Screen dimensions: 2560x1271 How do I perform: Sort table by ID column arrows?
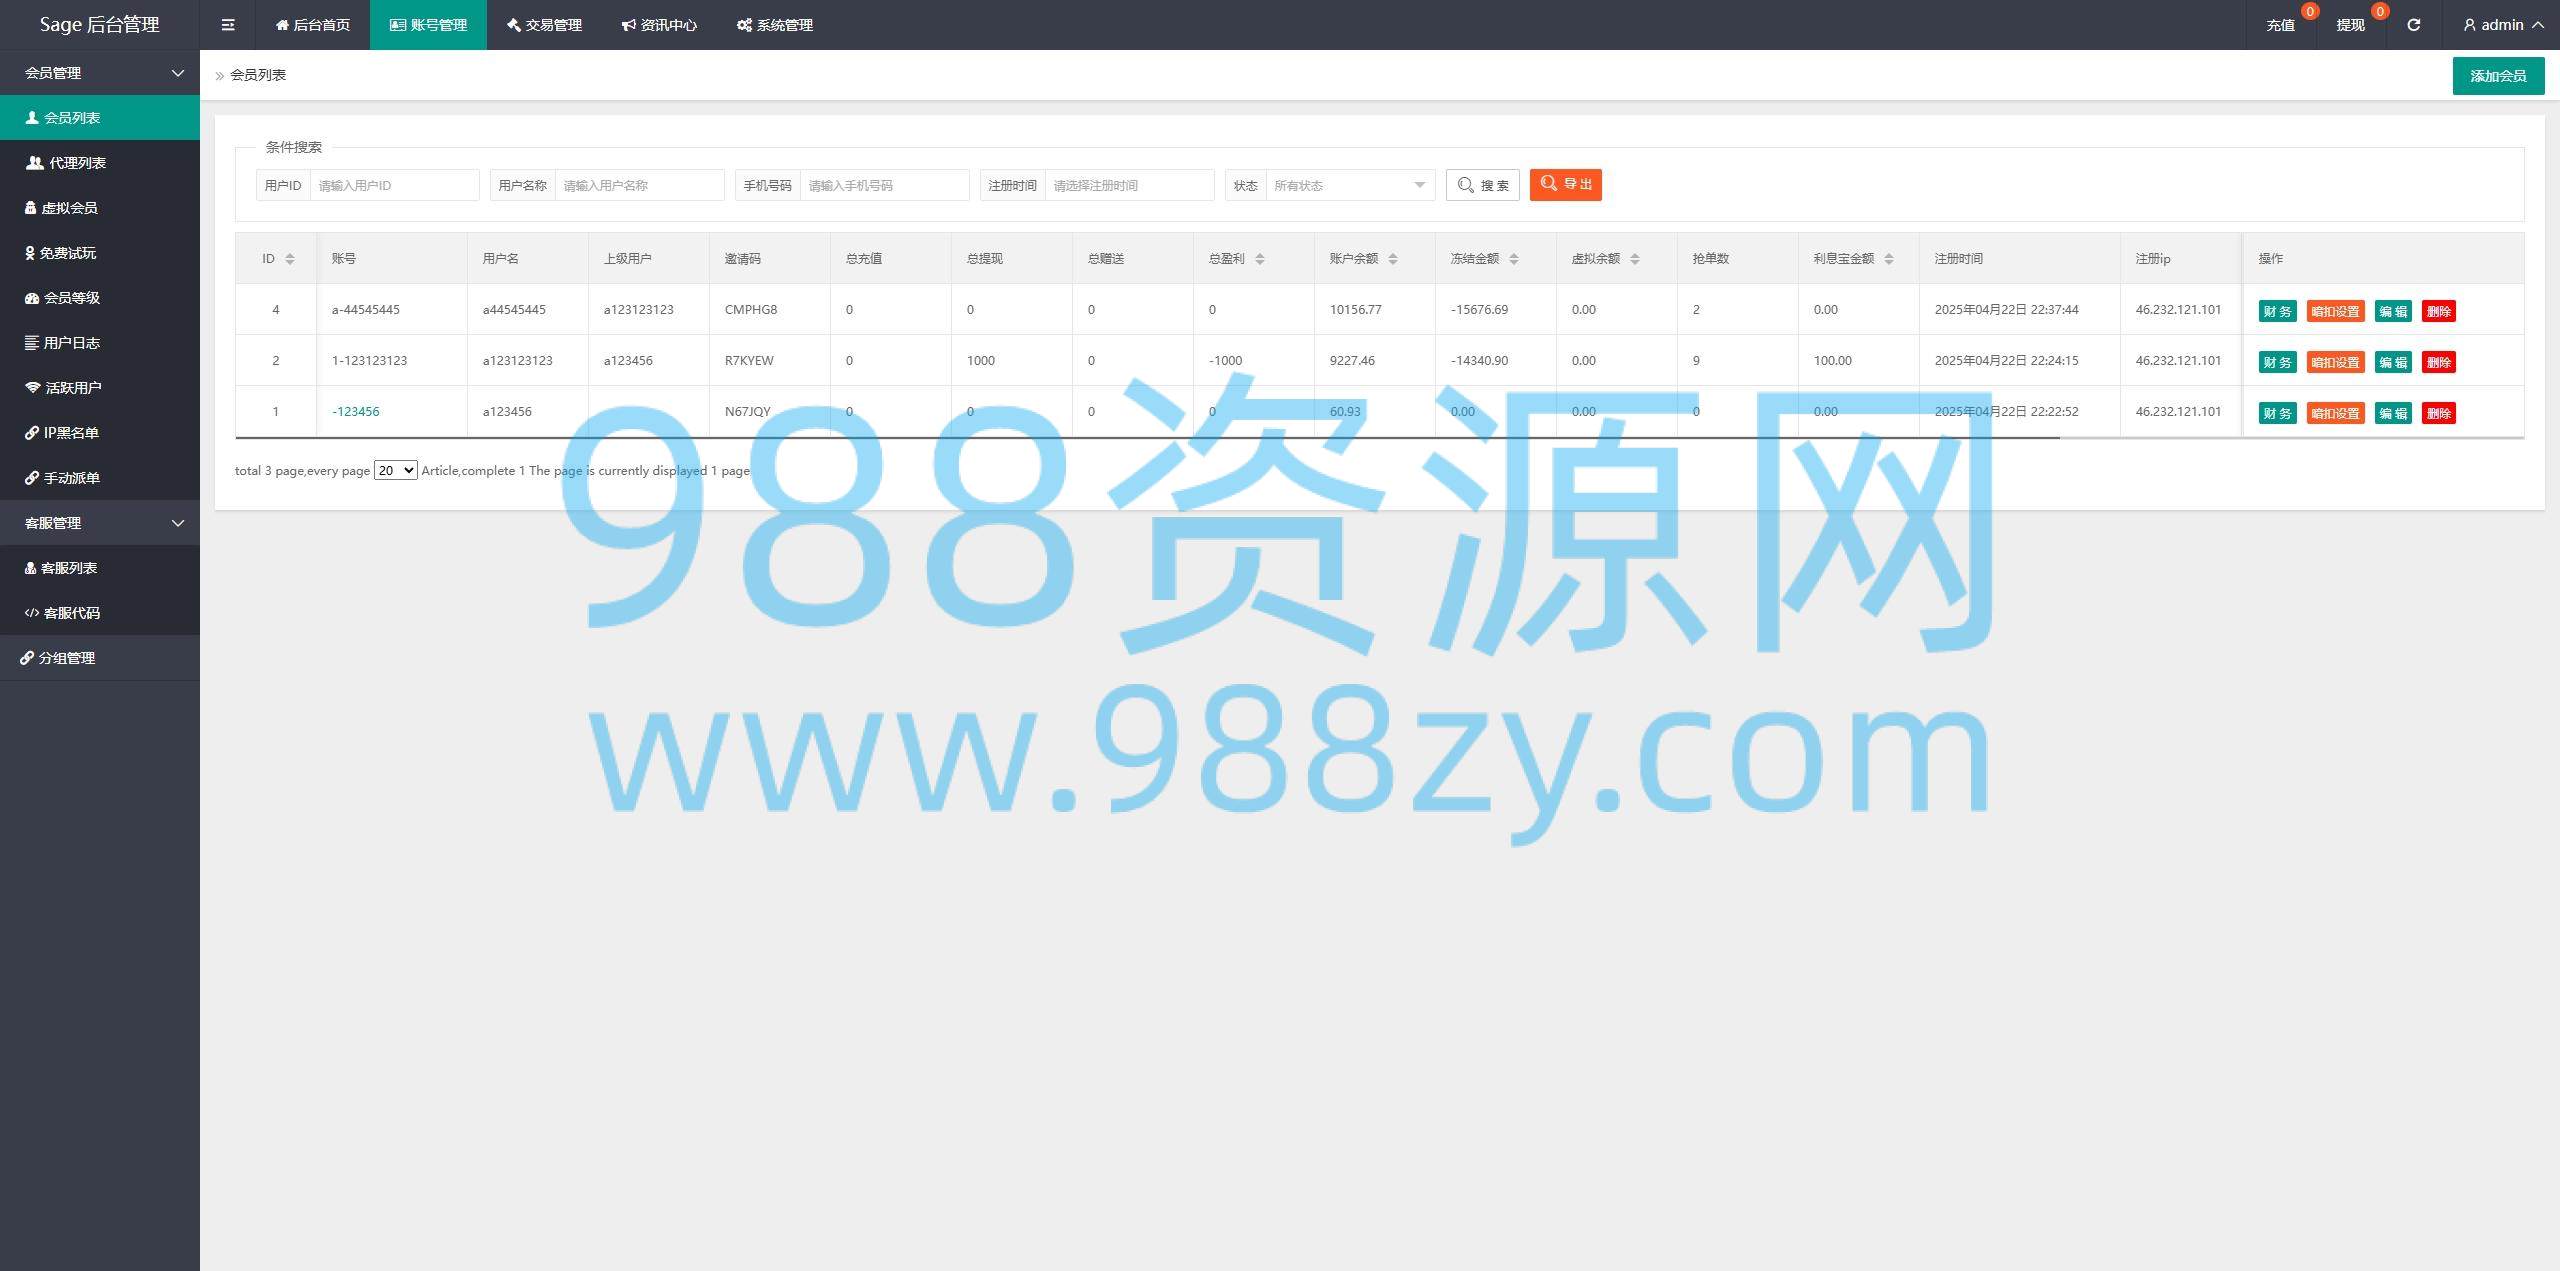[x=290, y=259]
